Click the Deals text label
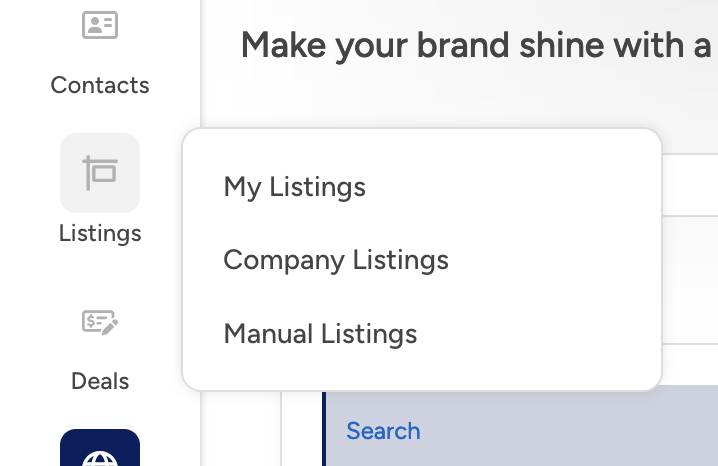 click(100, 381)
